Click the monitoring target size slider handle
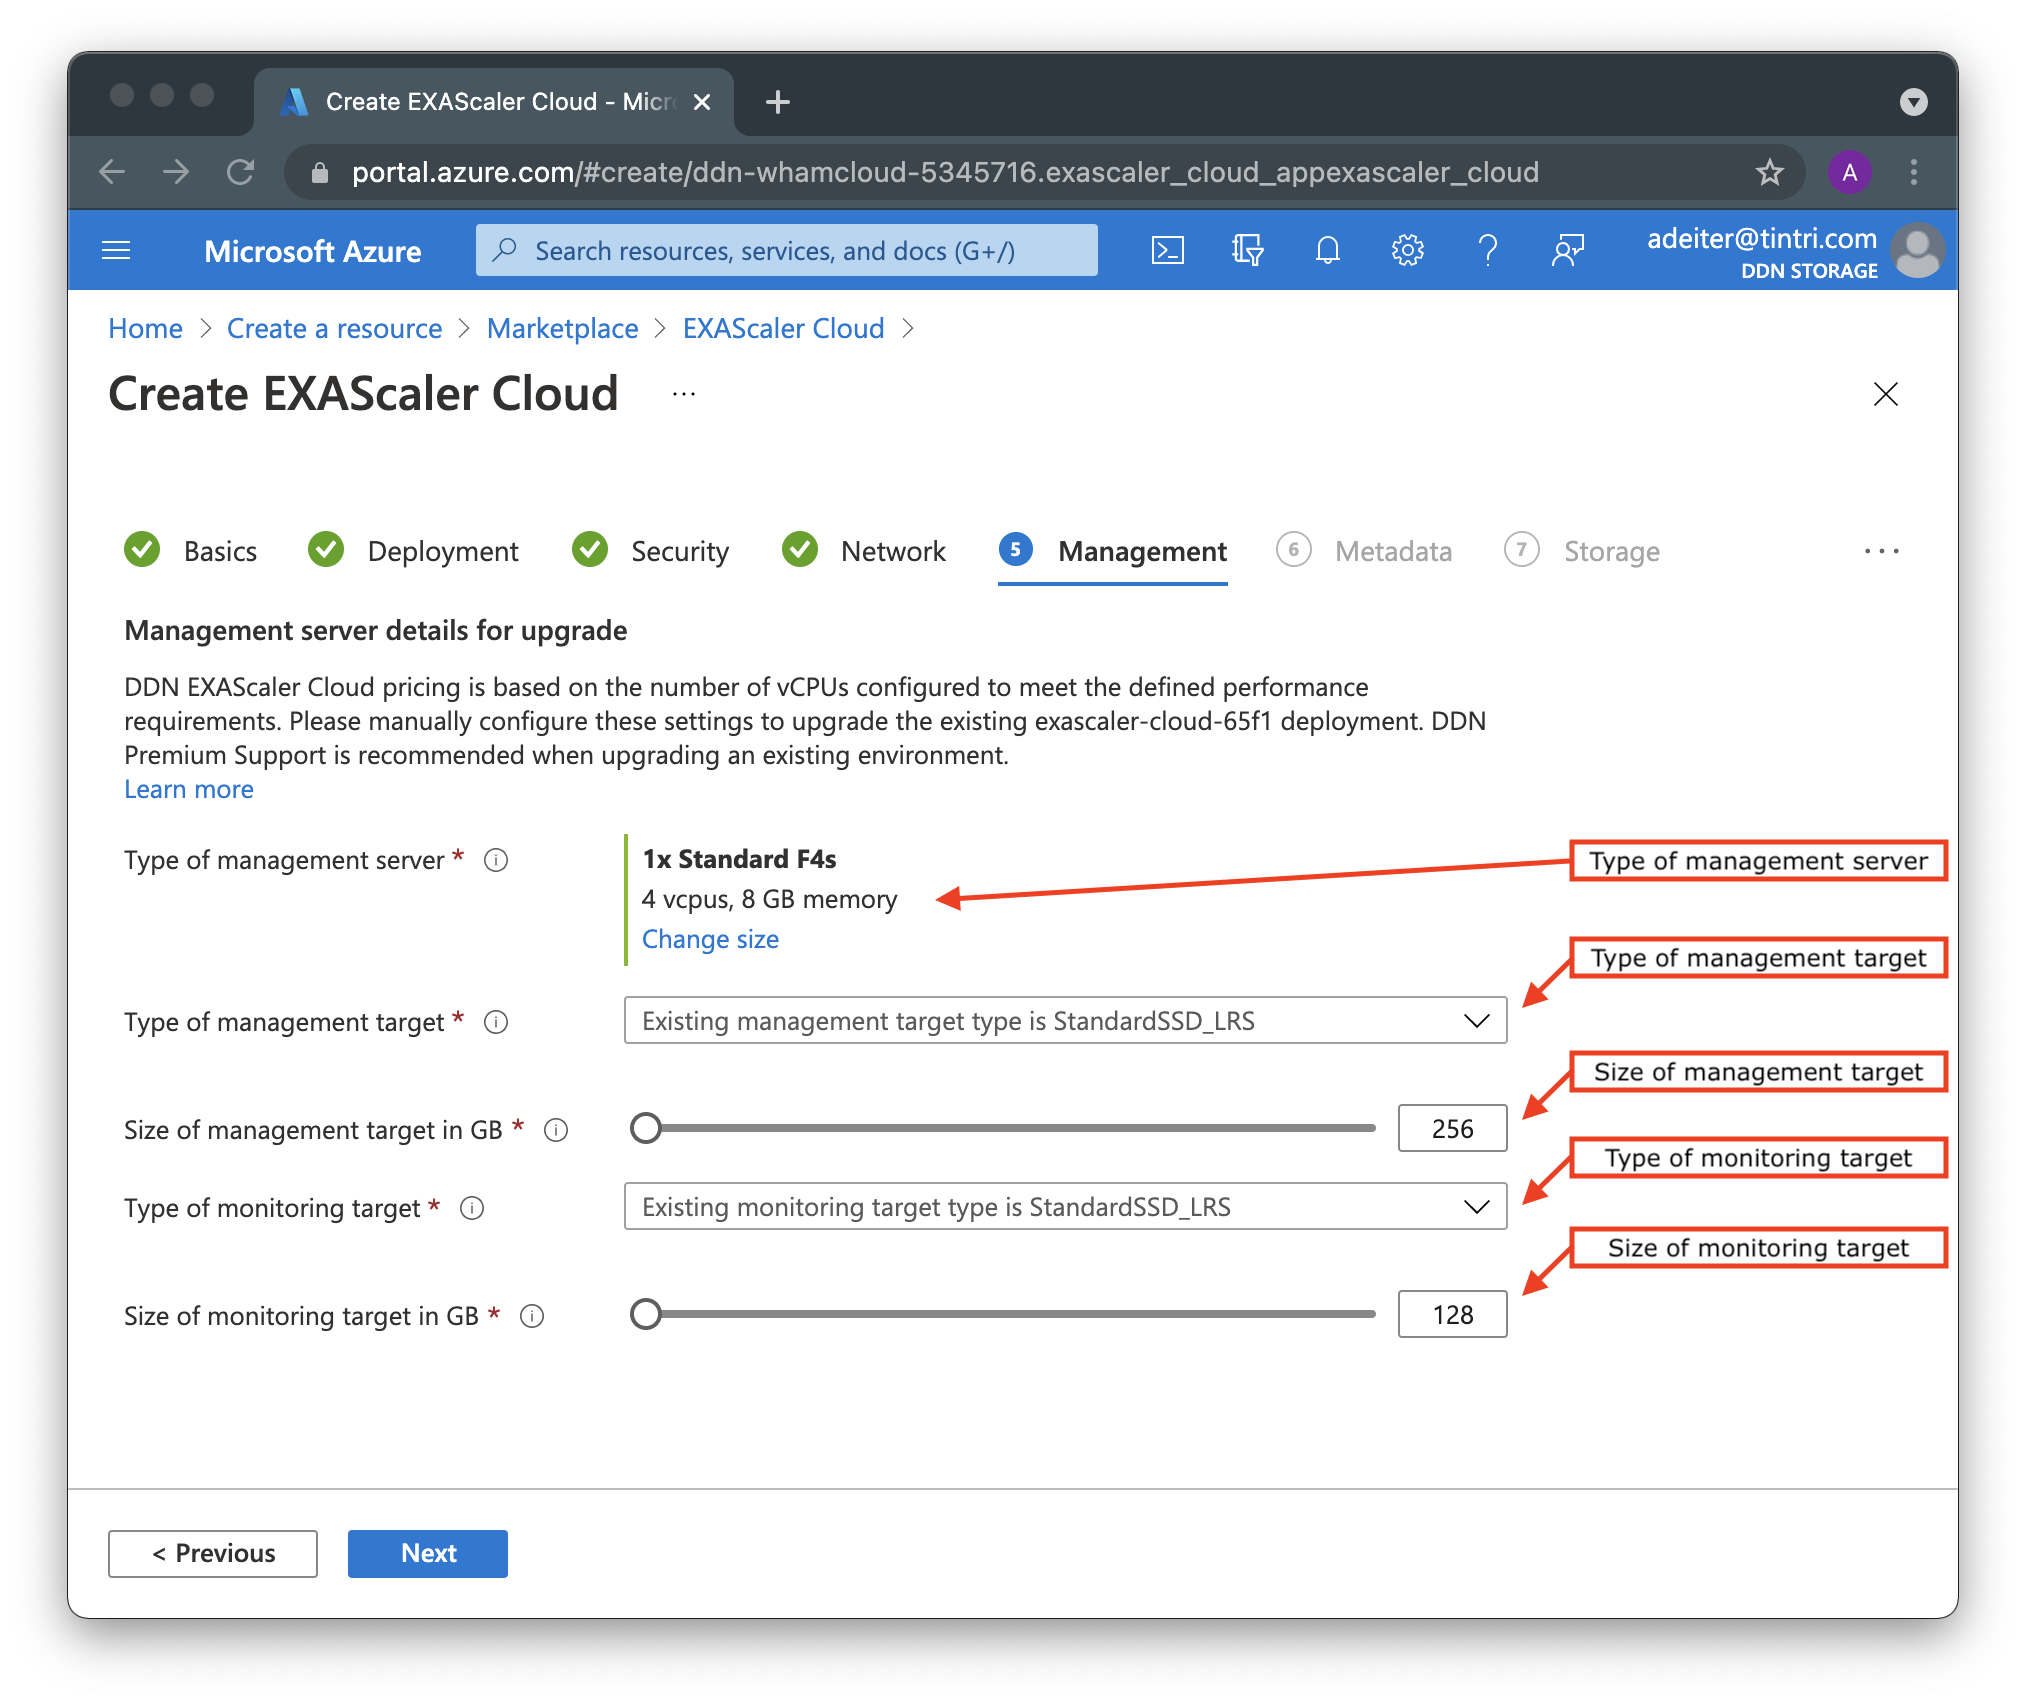Screen dimensions: 2026x1702 point(646,1314)
